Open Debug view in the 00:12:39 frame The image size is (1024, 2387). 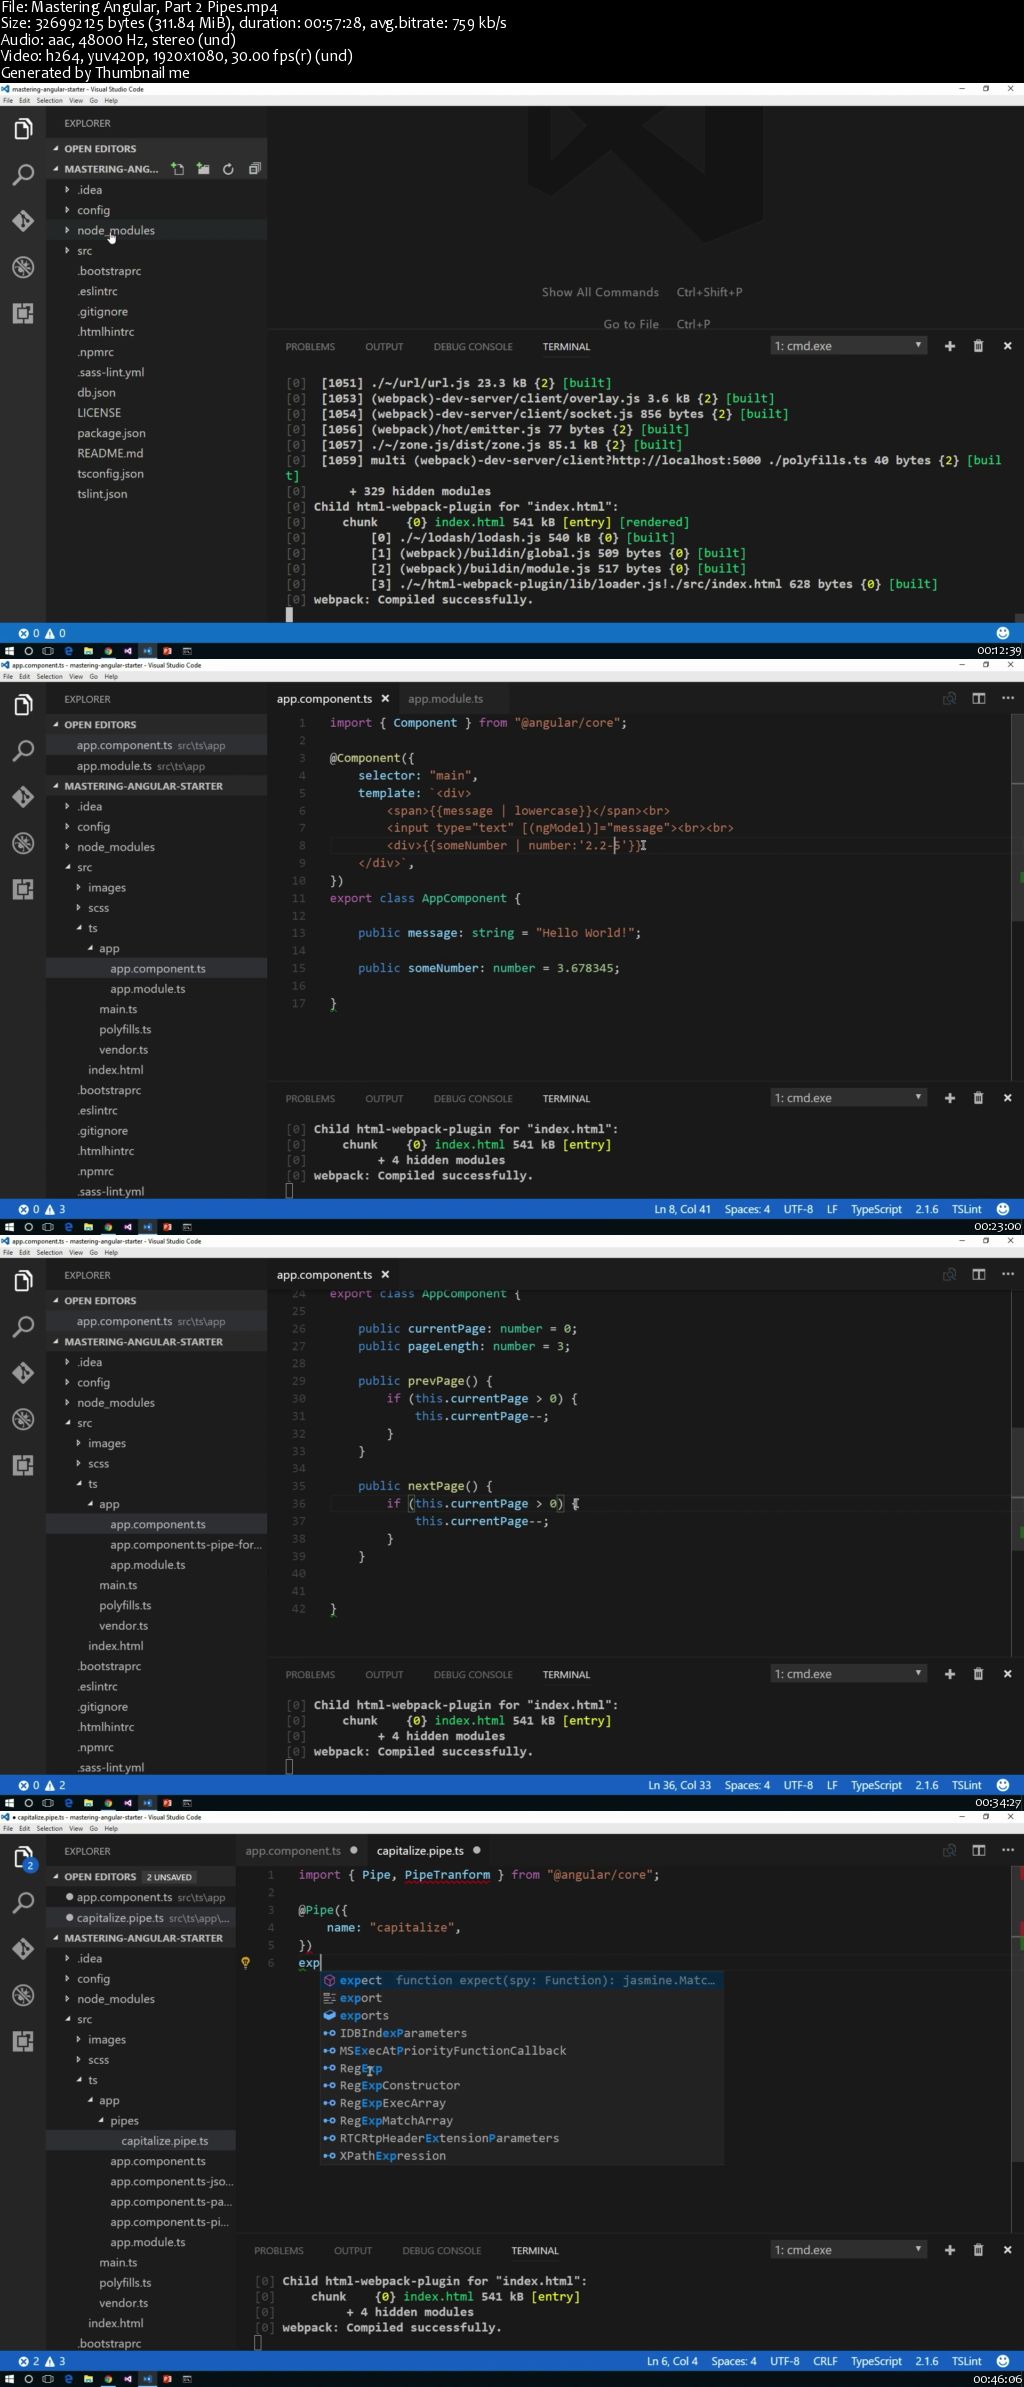click(x=23, y=267)
